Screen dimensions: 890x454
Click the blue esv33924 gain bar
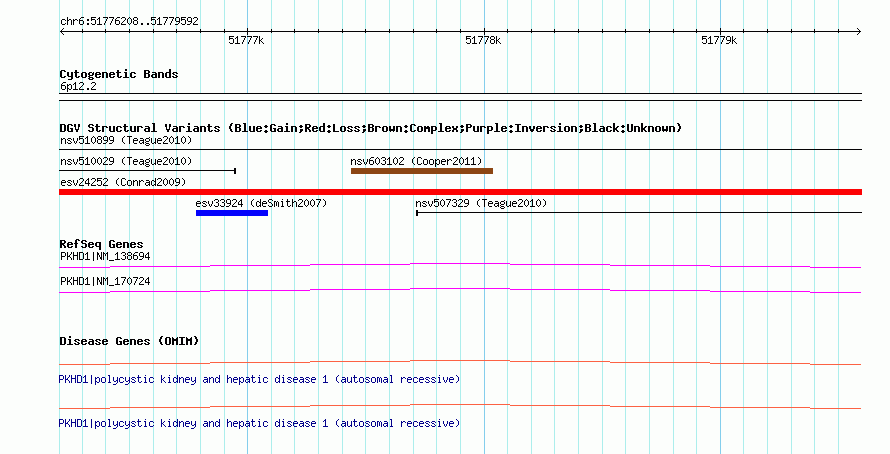coord(232,213)
